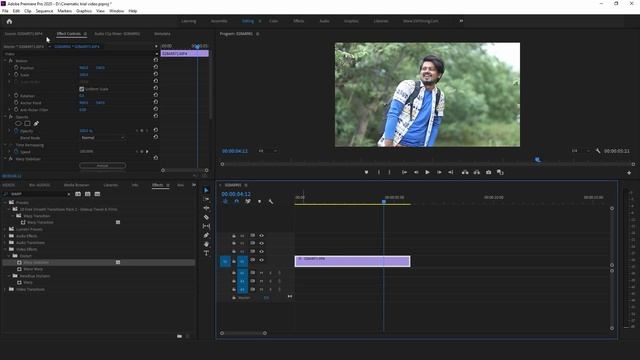Collapse the Distort folder
Viewport: 640px width, 360px height.
pyautogui.click(x=10, y=256)
